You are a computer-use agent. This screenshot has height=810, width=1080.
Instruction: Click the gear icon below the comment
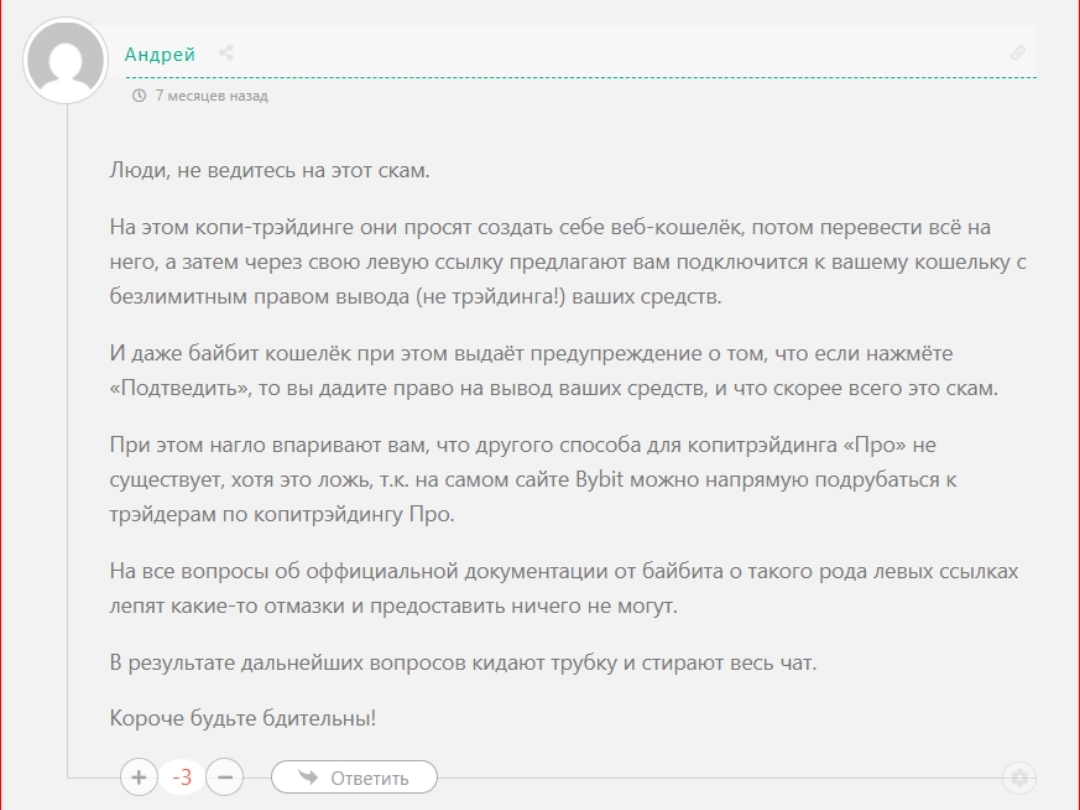click(x=1018, y=777)
